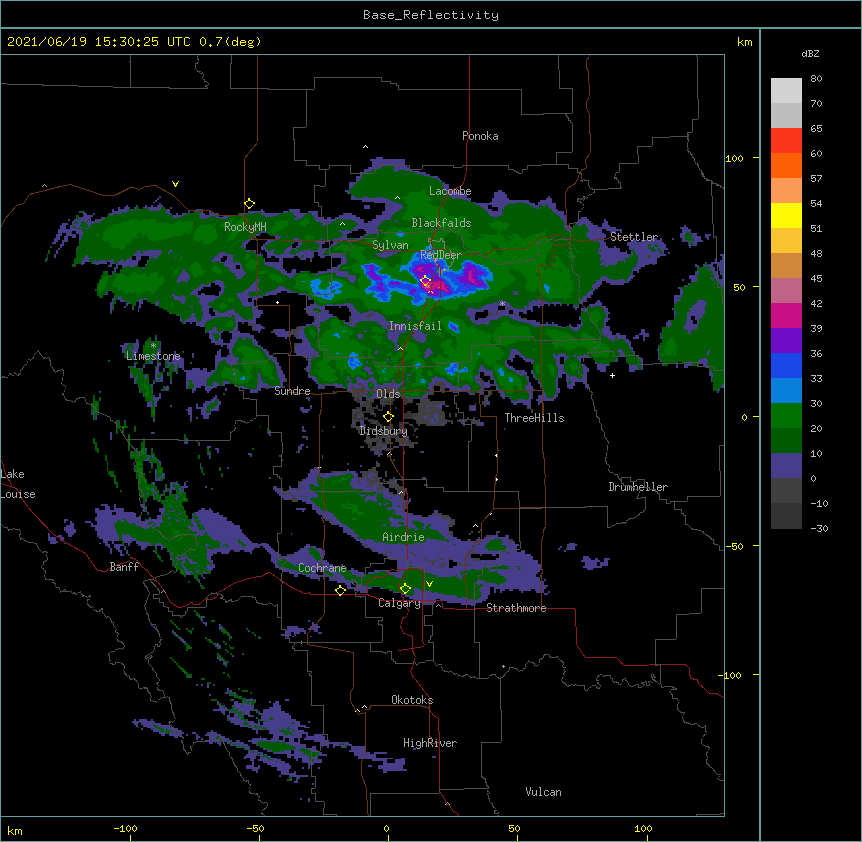
Task: Click the 65 value on dBZ legend
Action: [816, 129]
